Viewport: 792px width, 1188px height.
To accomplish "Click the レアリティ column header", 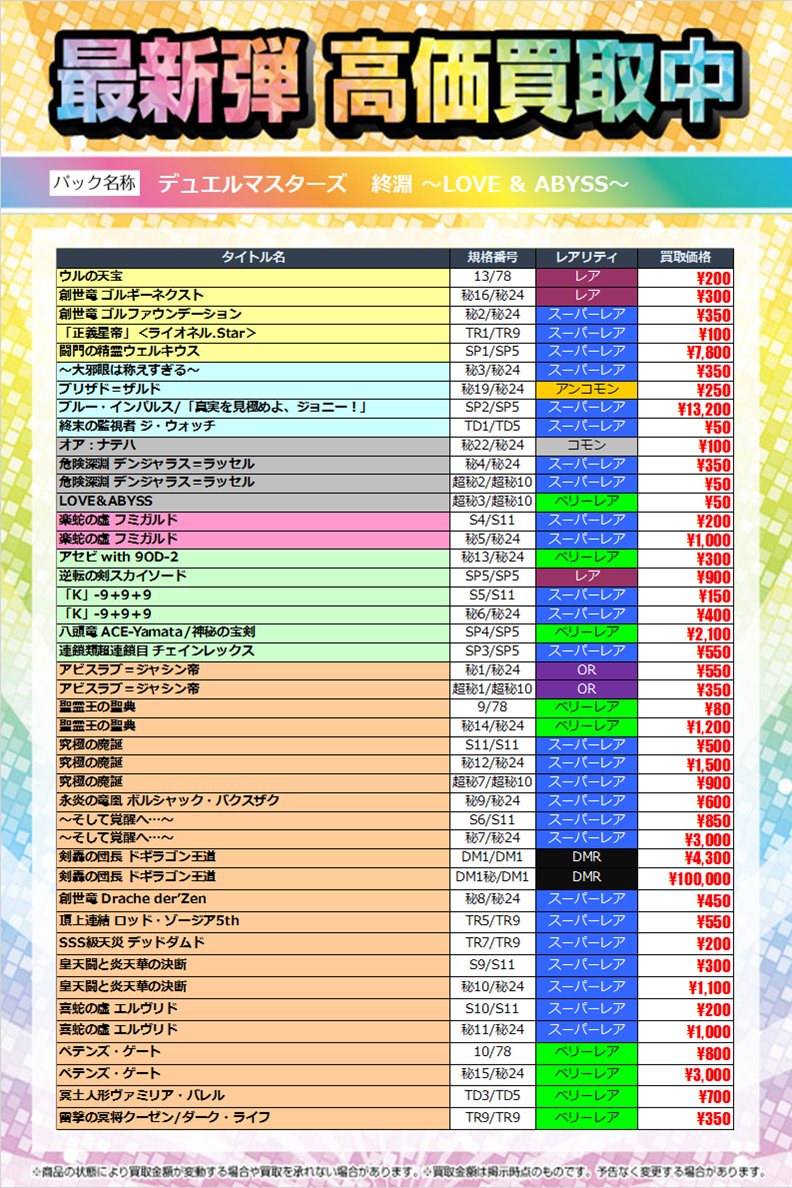I will [x=587, y=258].
